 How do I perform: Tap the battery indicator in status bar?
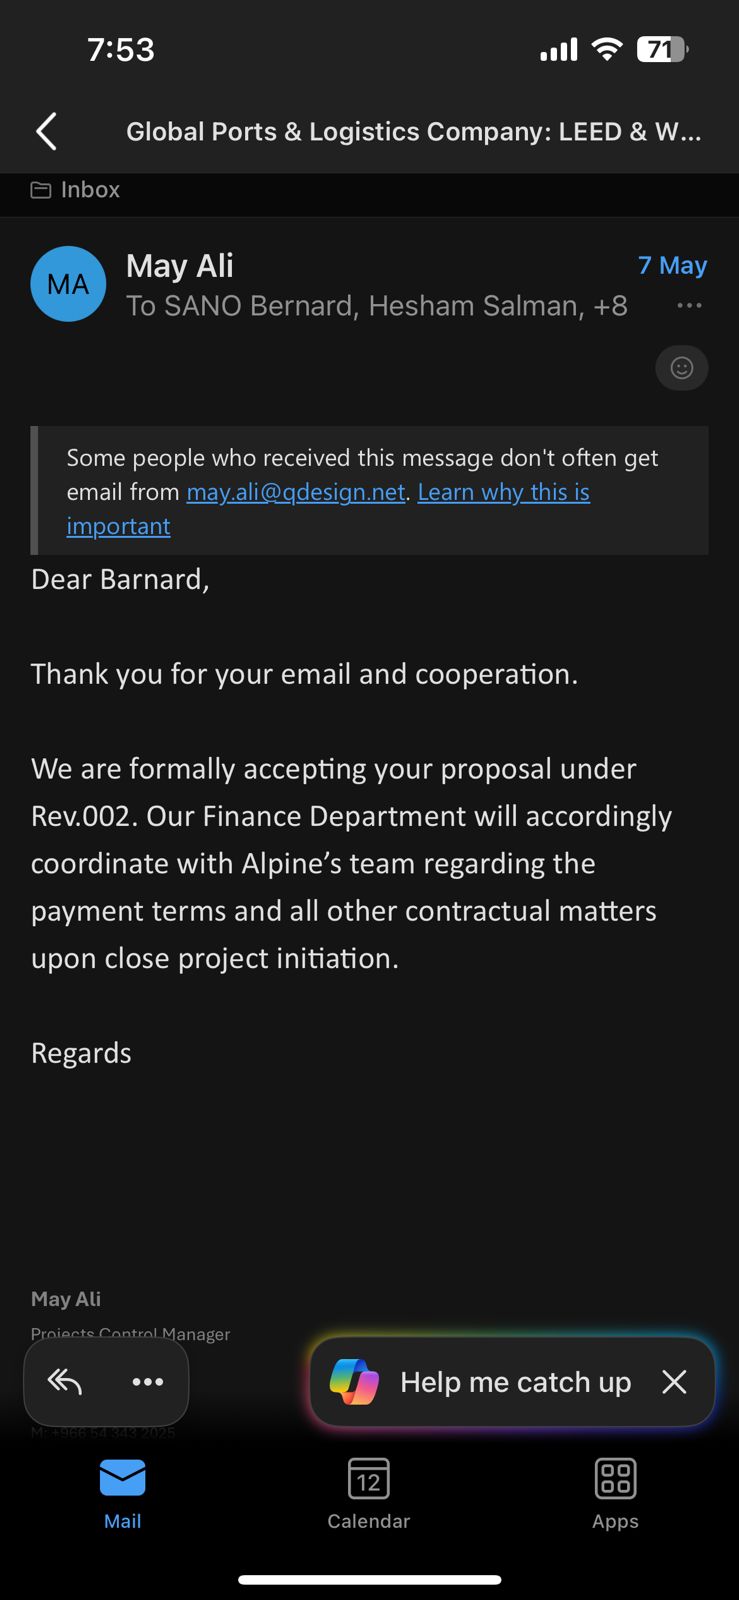pos(663,49)
